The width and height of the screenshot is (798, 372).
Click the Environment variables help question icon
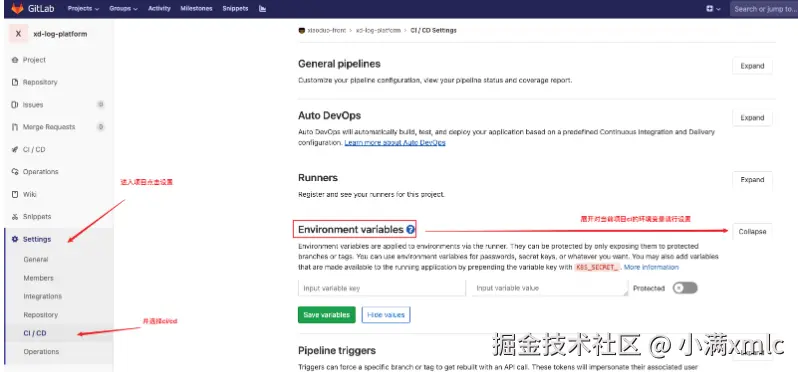click(x=411, y=230)
